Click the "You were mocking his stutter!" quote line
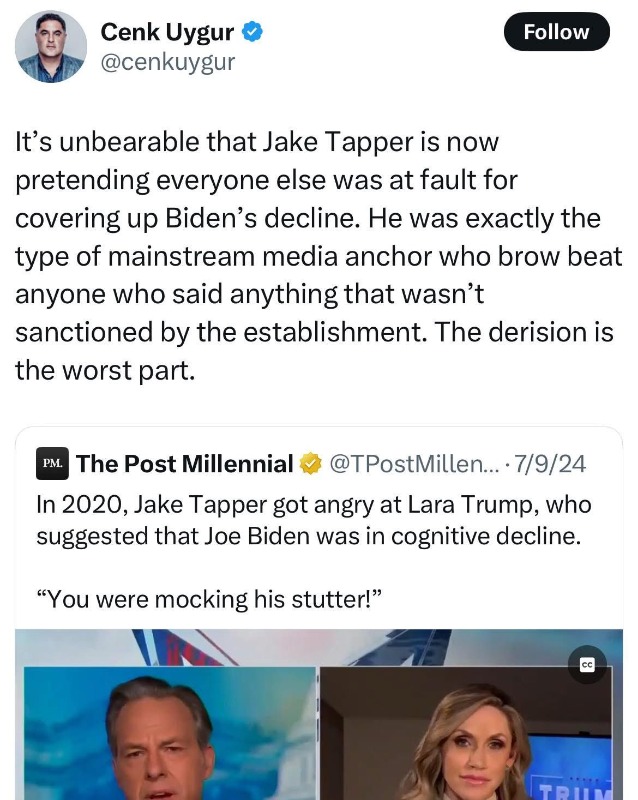The width and height of the screenshot is (638, 800). tap(210, 599)
